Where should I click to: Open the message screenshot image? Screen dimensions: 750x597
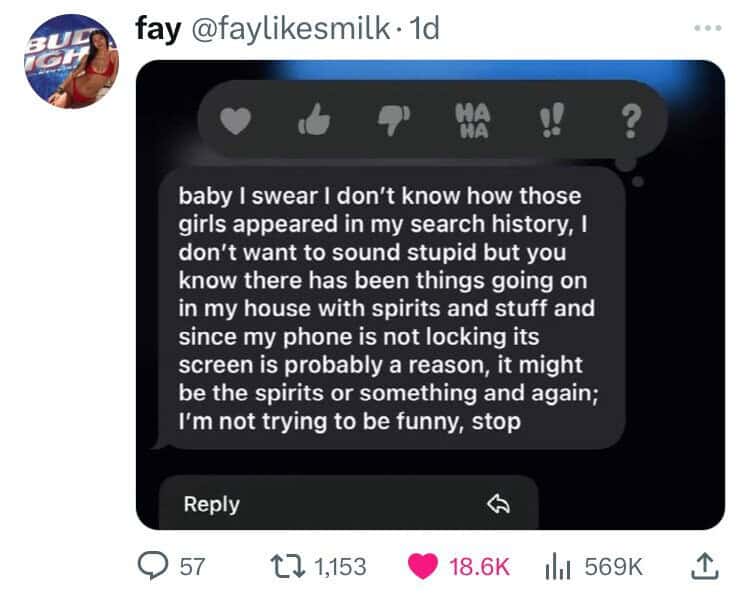(430, 295)
